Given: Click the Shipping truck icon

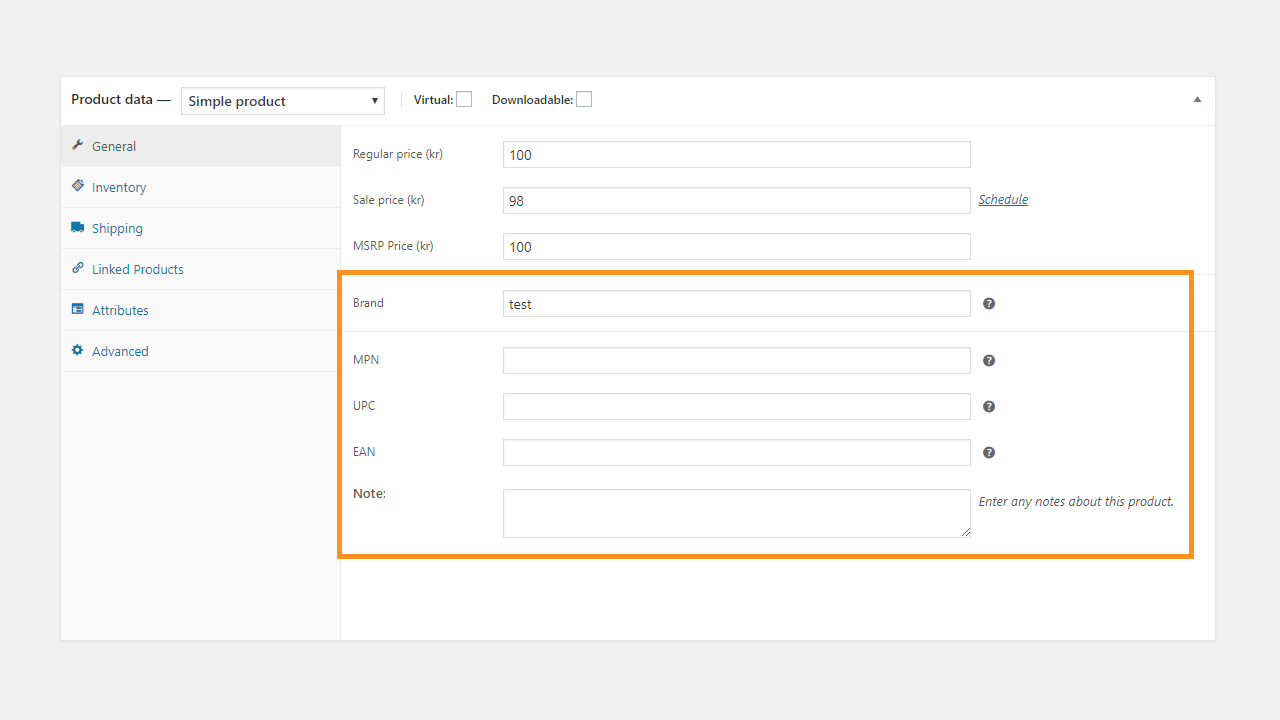Looking at the screenshot, I should [78, 227].
